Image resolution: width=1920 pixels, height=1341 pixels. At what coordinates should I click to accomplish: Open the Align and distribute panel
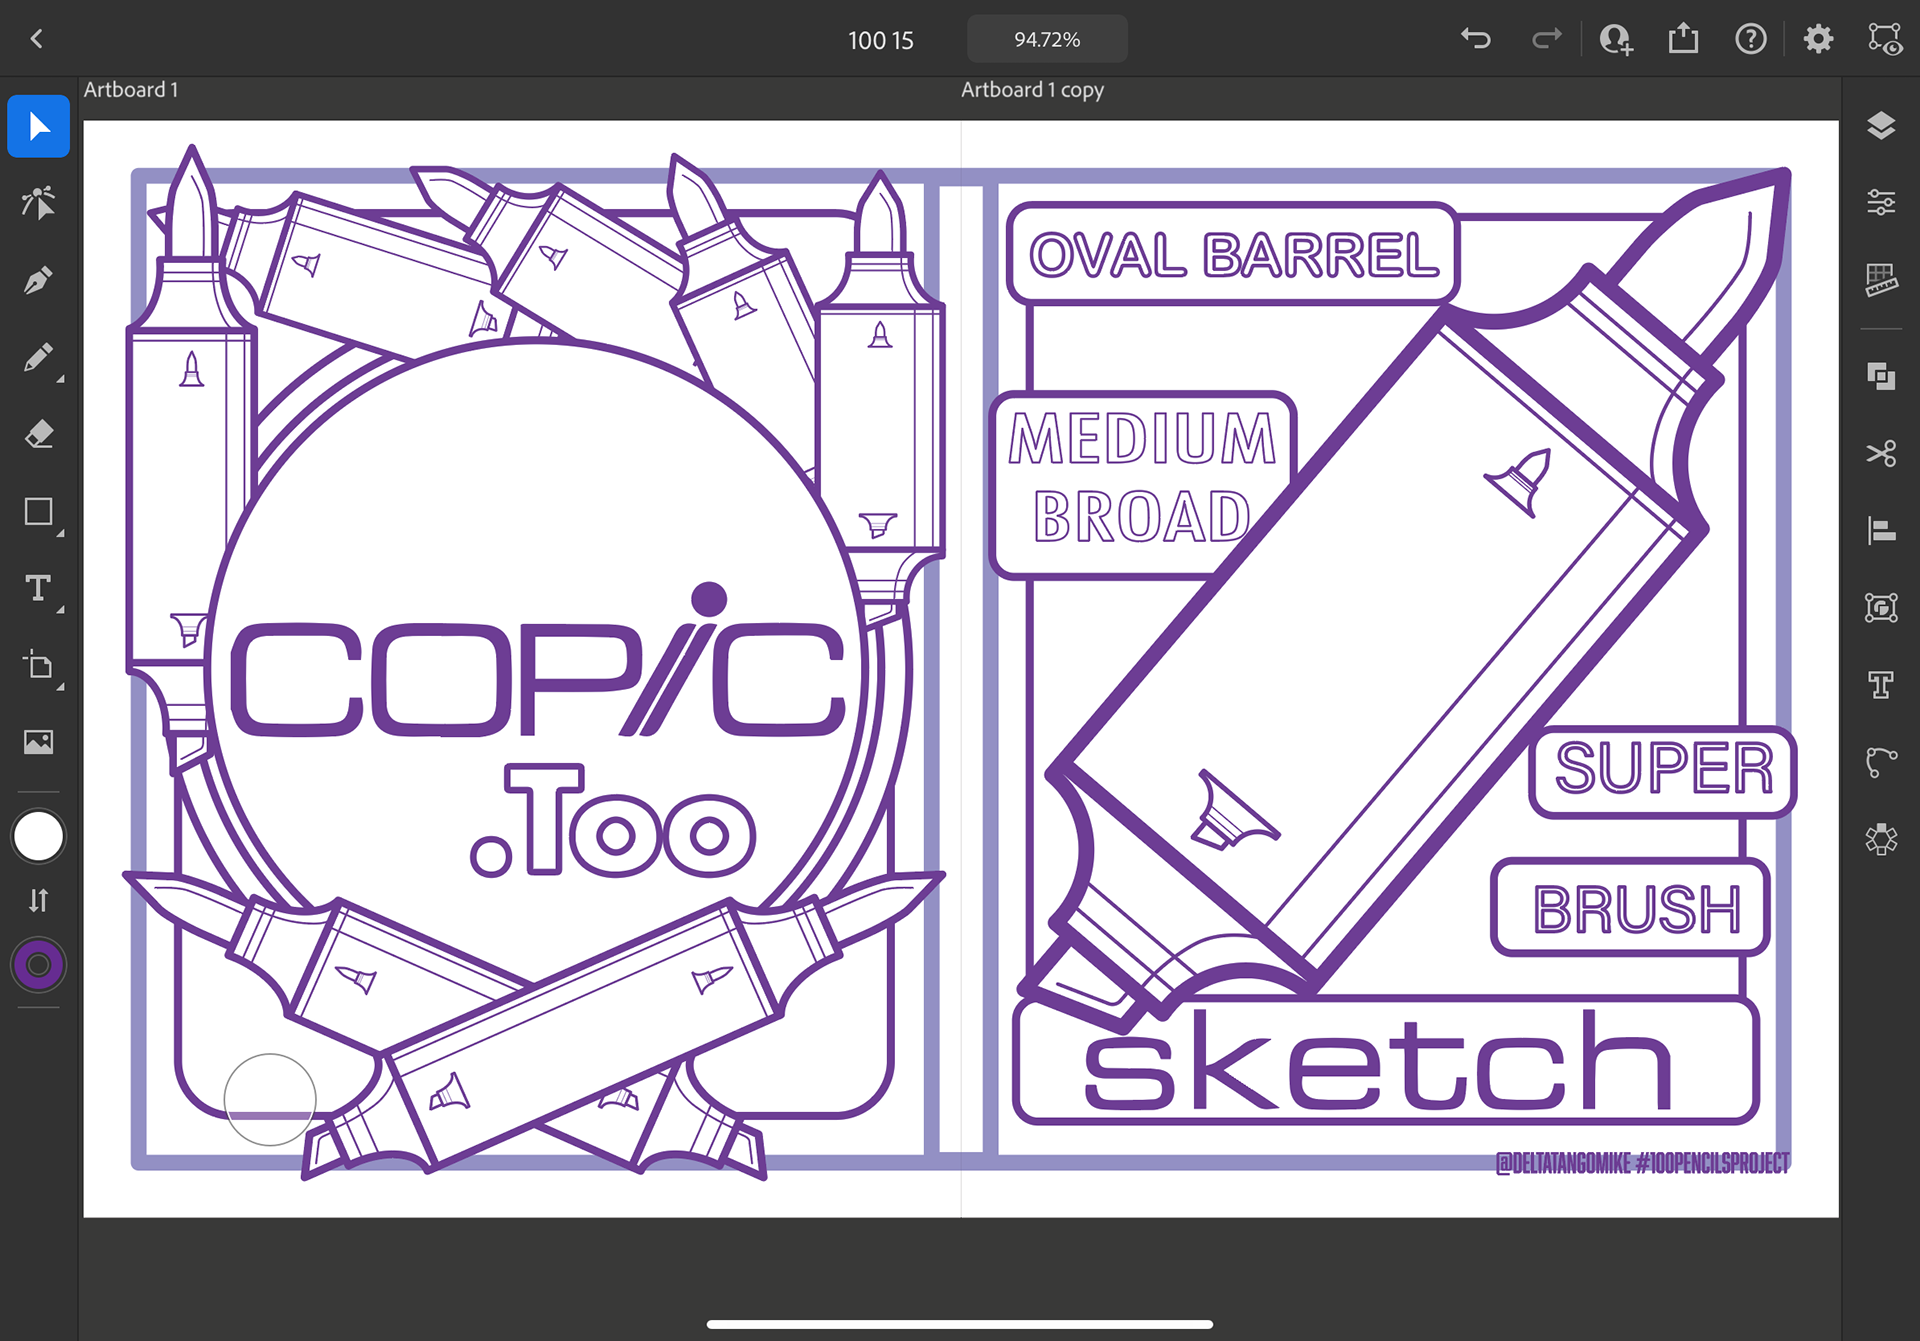1881,530
